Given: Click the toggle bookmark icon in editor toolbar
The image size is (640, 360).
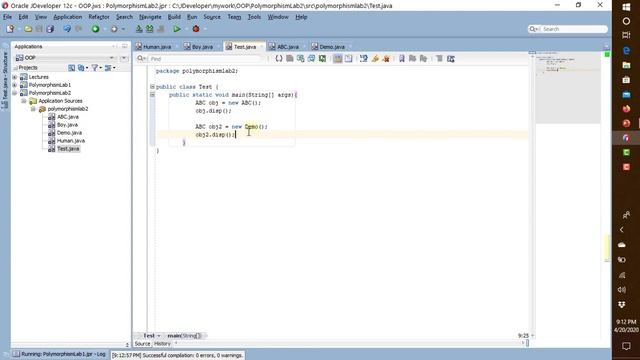Looking at the screenshot, I should pos(402,59).
